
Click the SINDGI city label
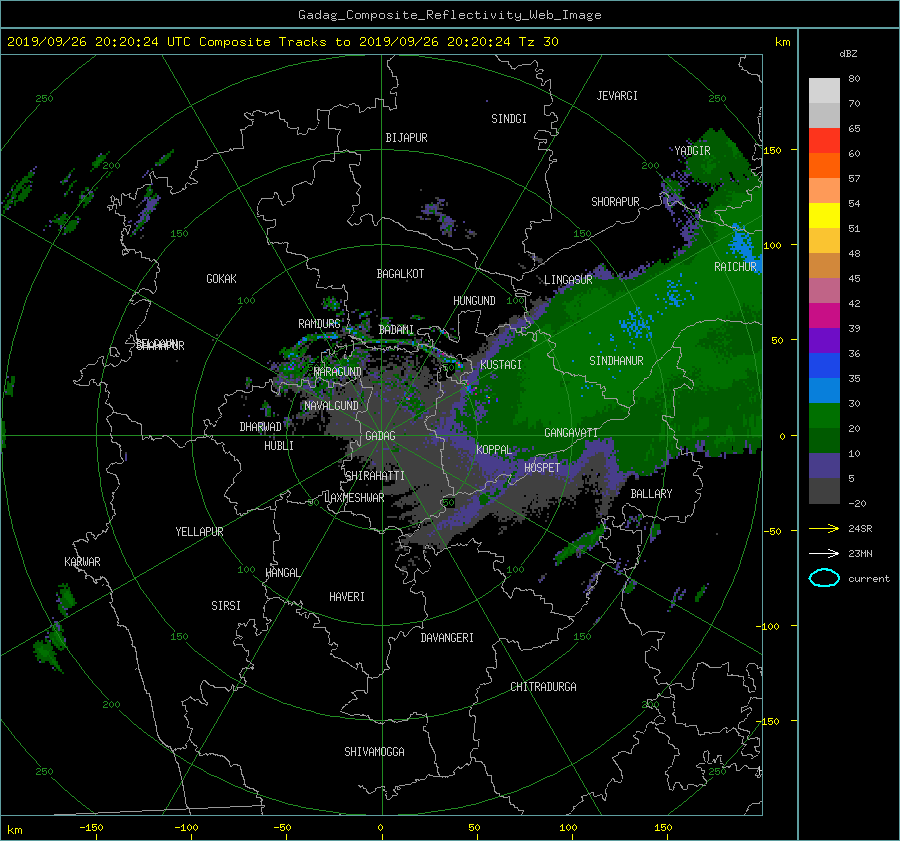pyautogui.click(x=509, y=119)
